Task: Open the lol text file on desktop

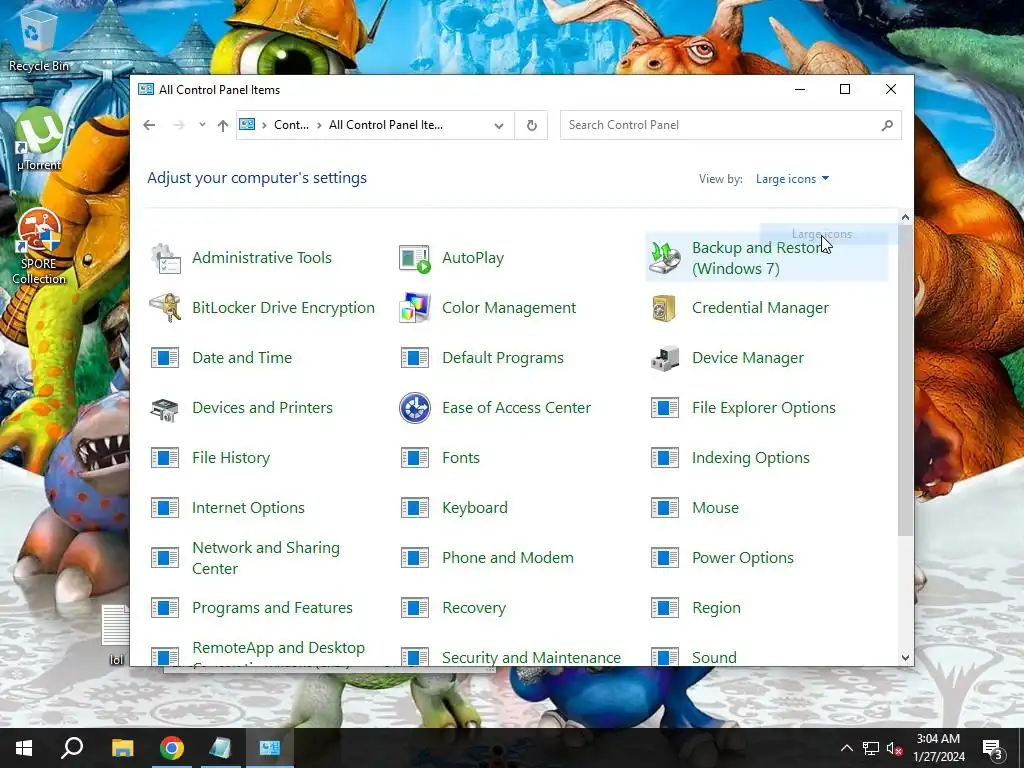Action: pos(116,635)
